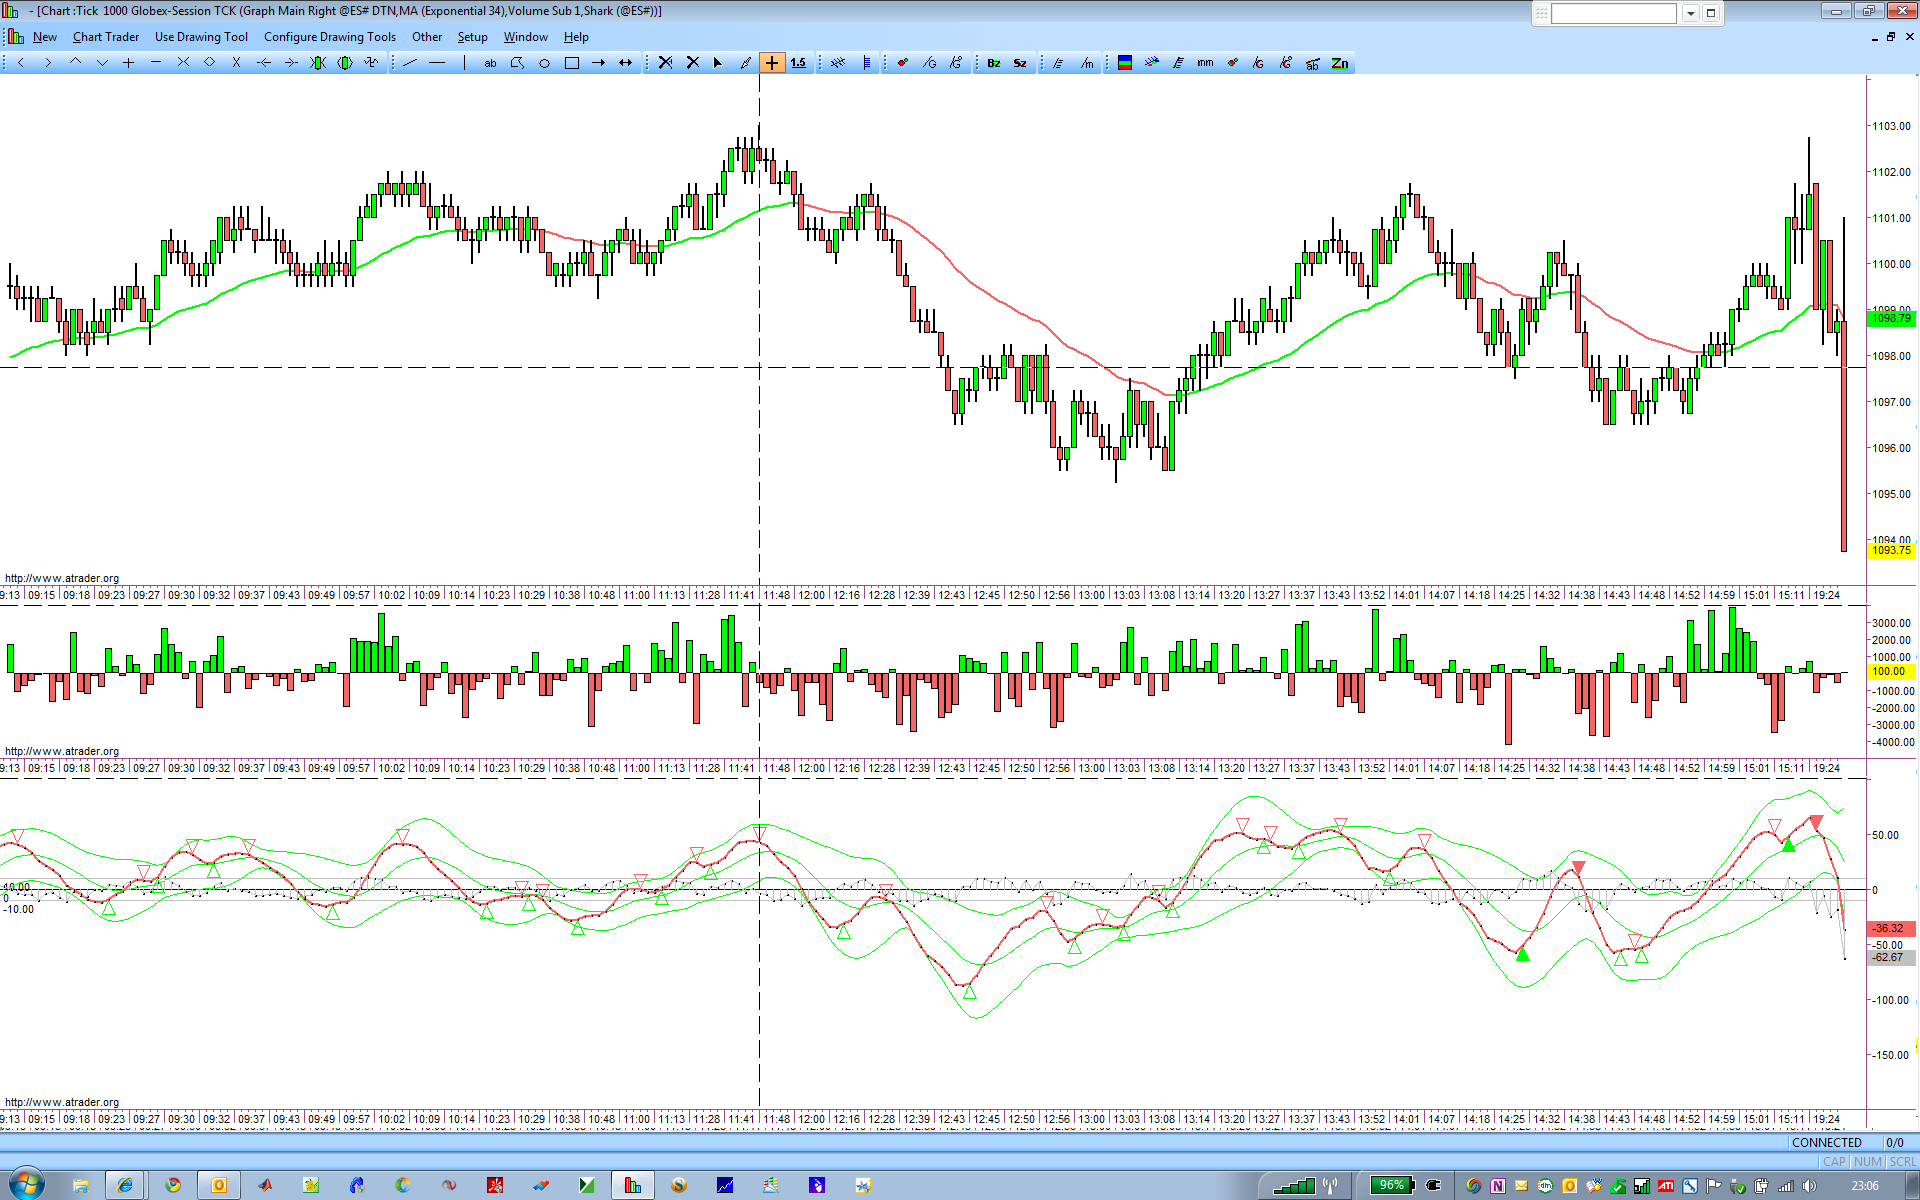
Task: Click the green expand-bars candle icon
Action: pos(345,63)
